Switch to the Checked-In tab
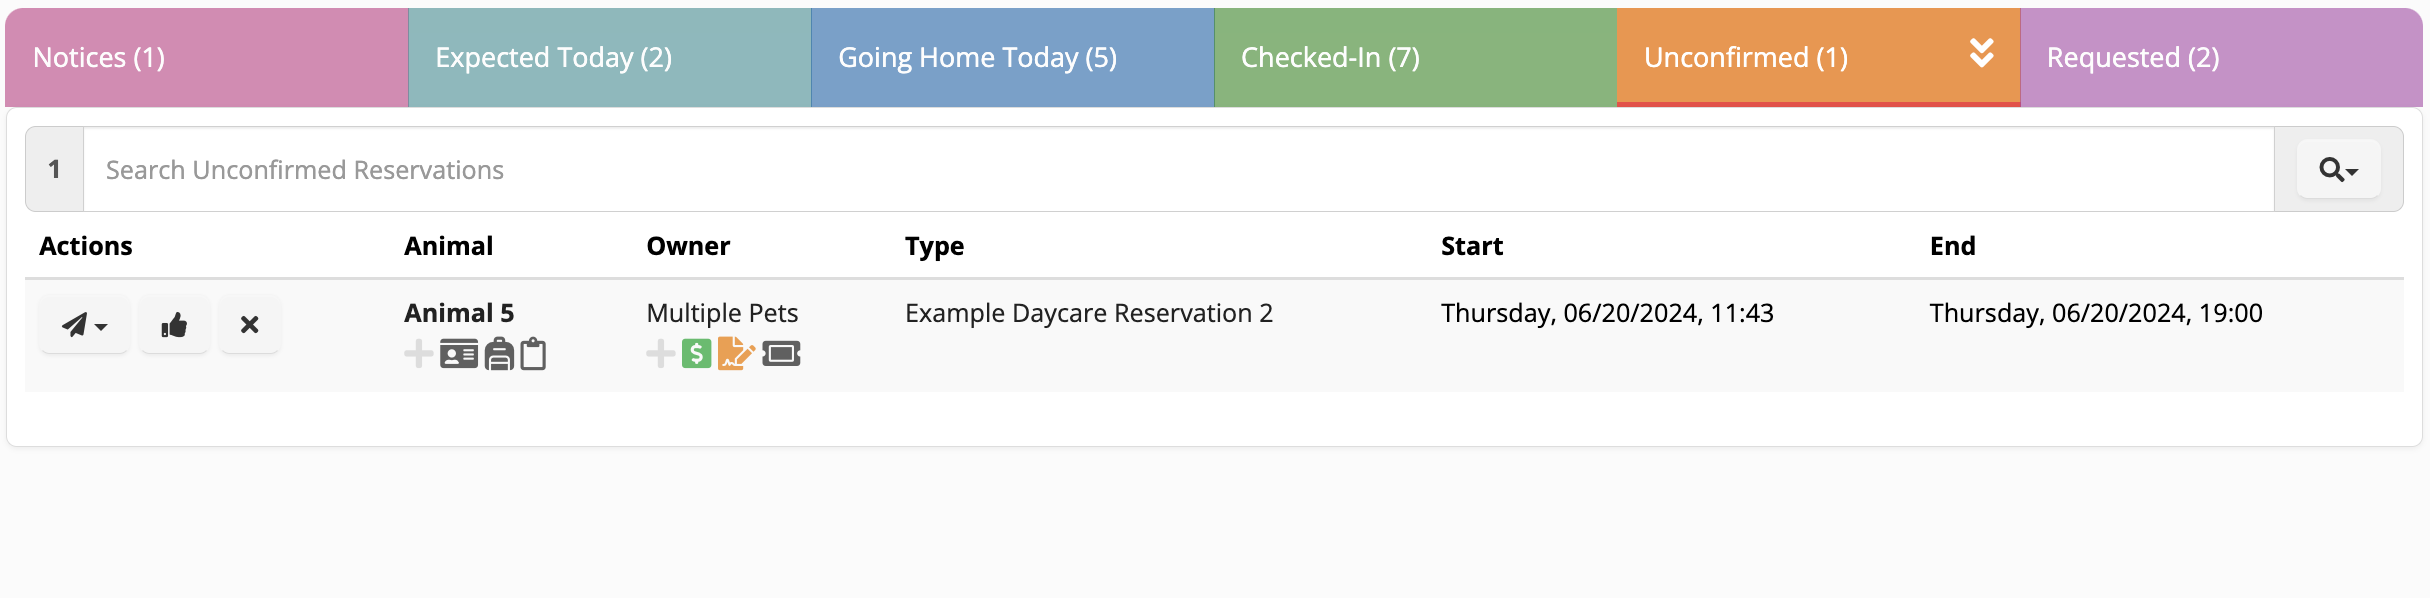Image resolution: width=2430 pixels, height=598 pixels. point(1330,57)
